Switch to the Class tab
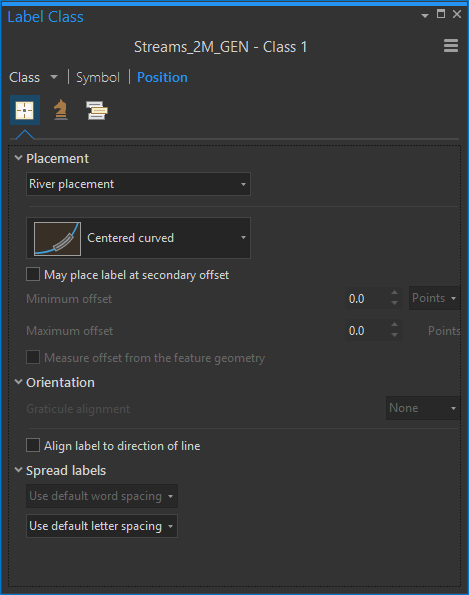469x595 pixels. [25, 77]
